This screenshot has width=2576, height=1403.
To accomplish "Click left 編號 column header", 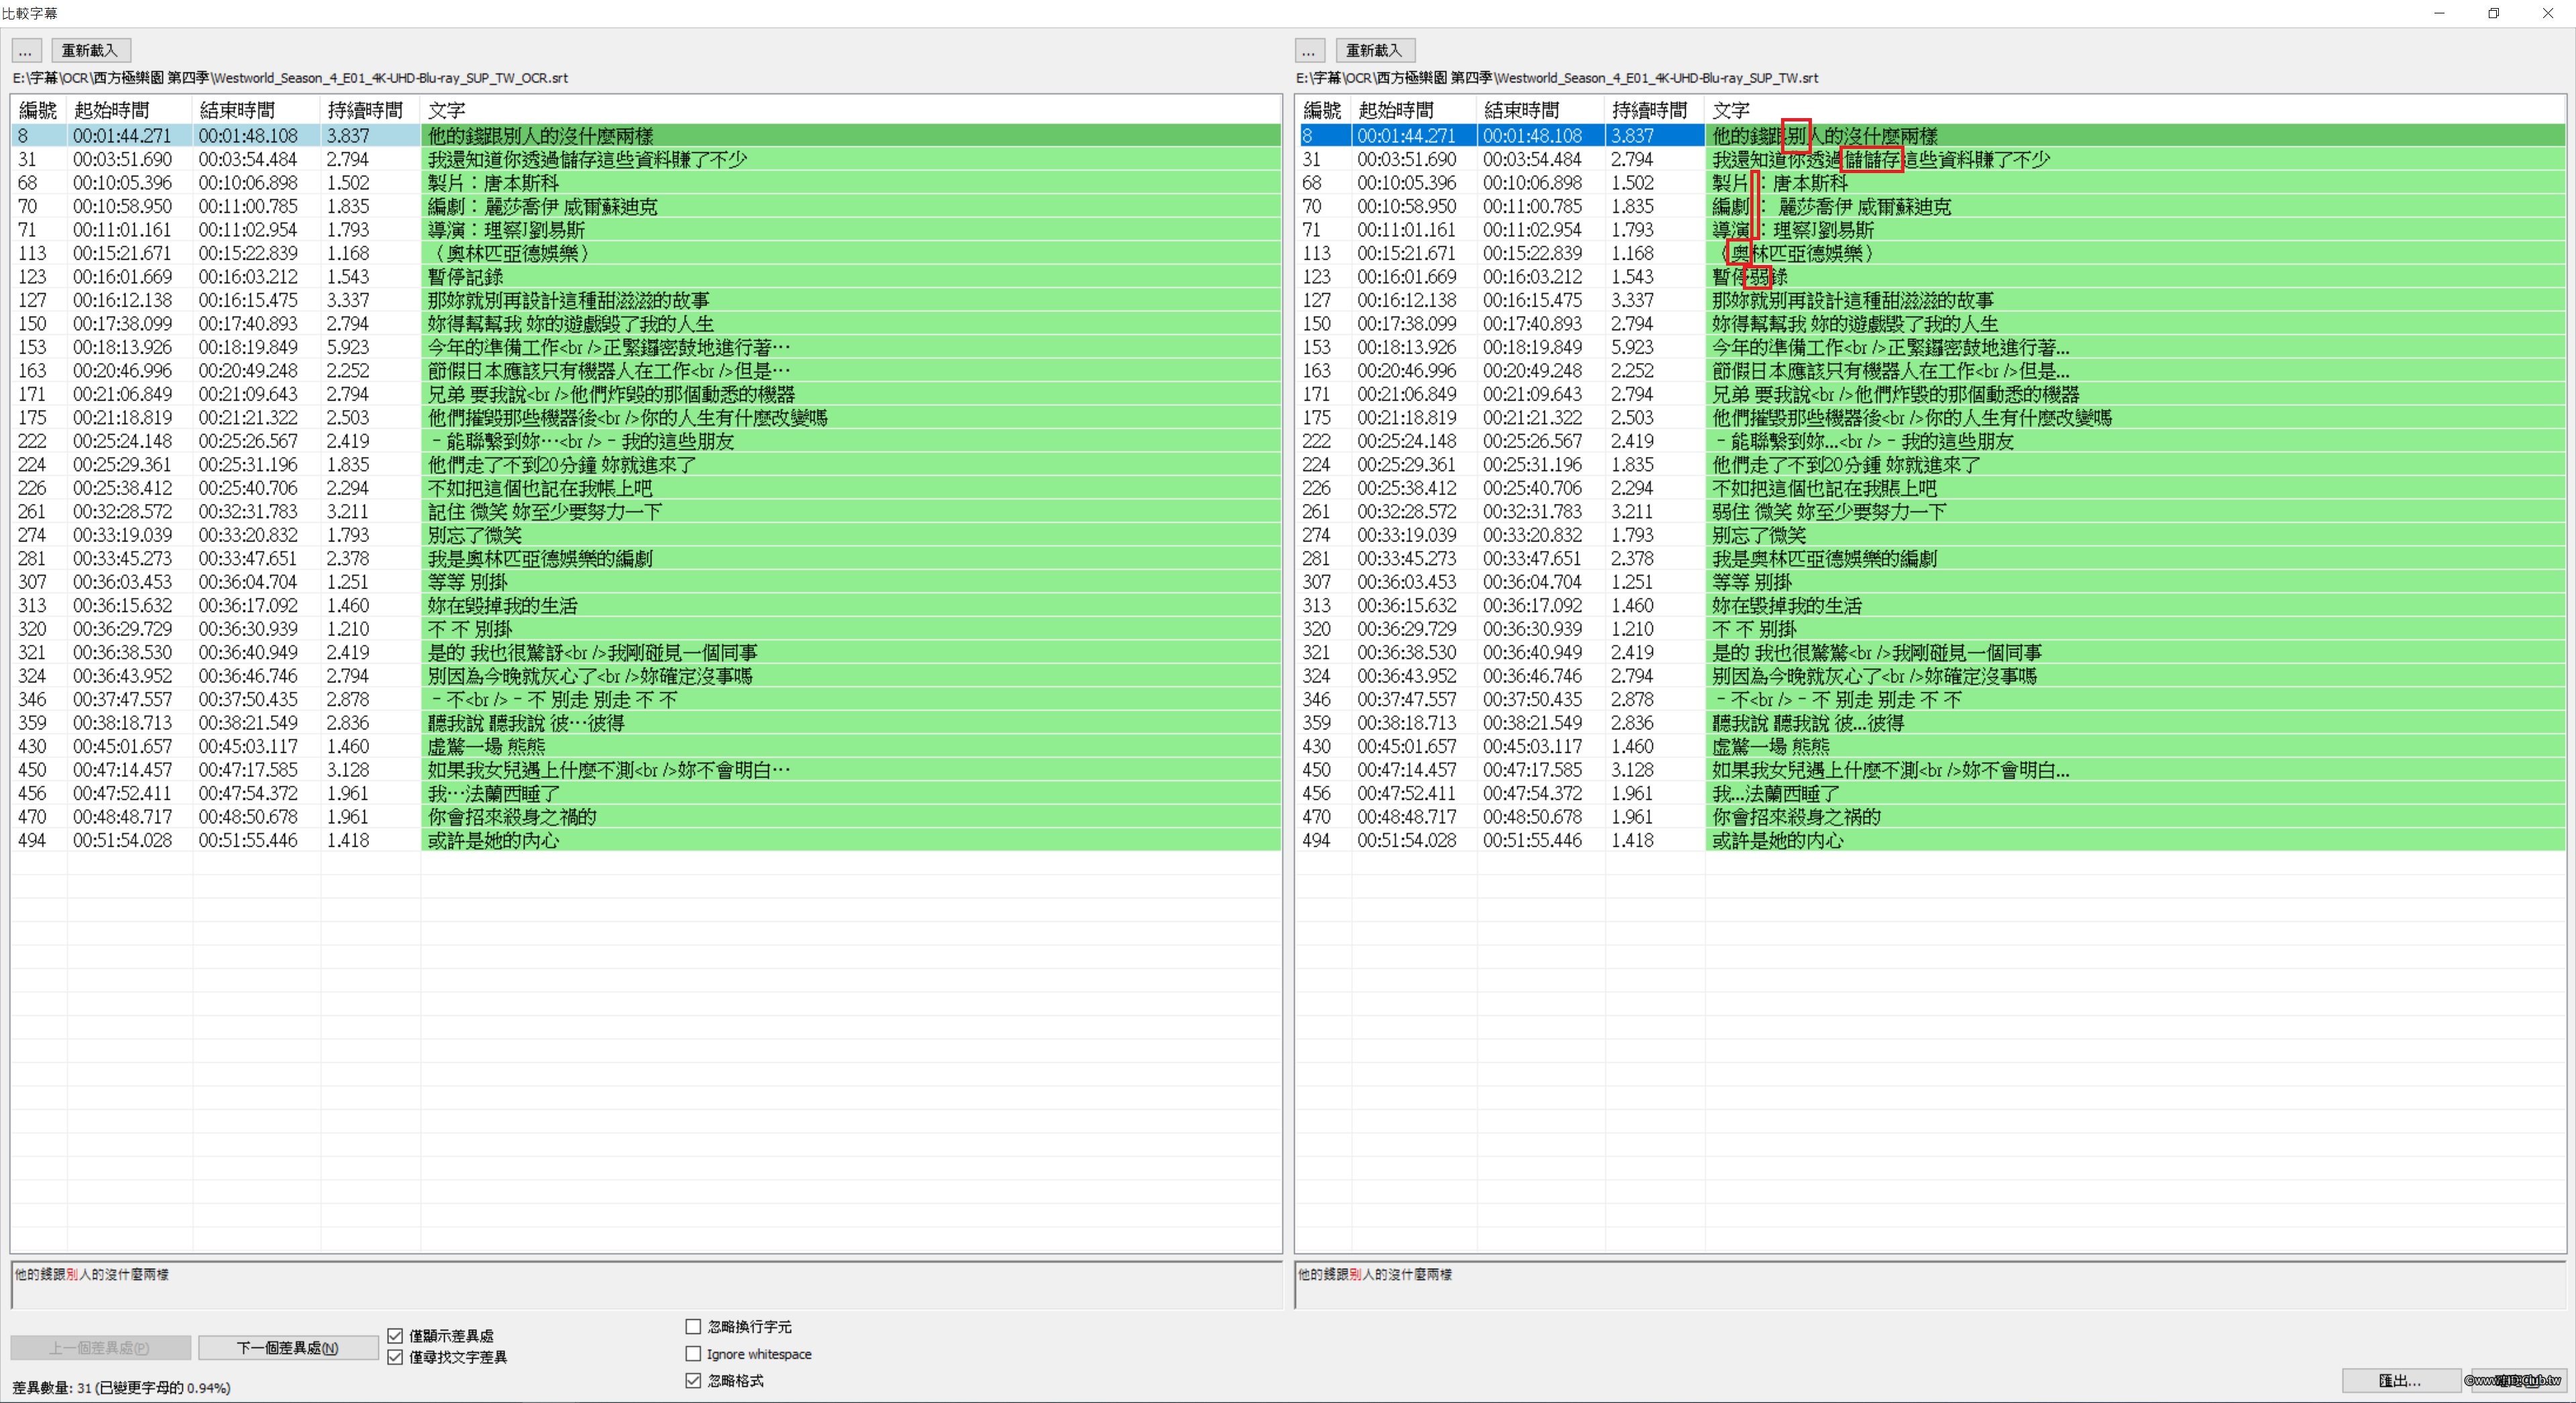I will tap(38, 110).
